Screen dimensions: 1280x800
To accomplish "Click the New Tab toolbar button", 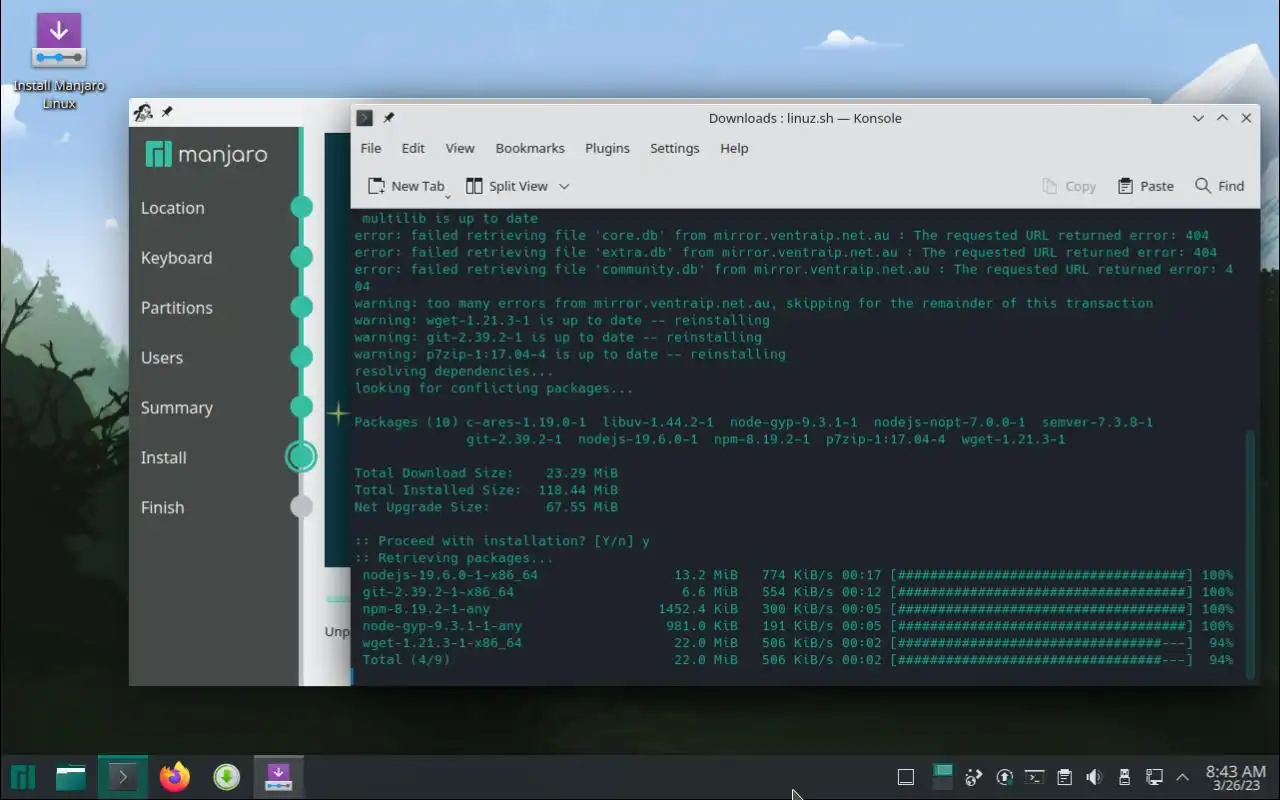I will pos(405,186).
